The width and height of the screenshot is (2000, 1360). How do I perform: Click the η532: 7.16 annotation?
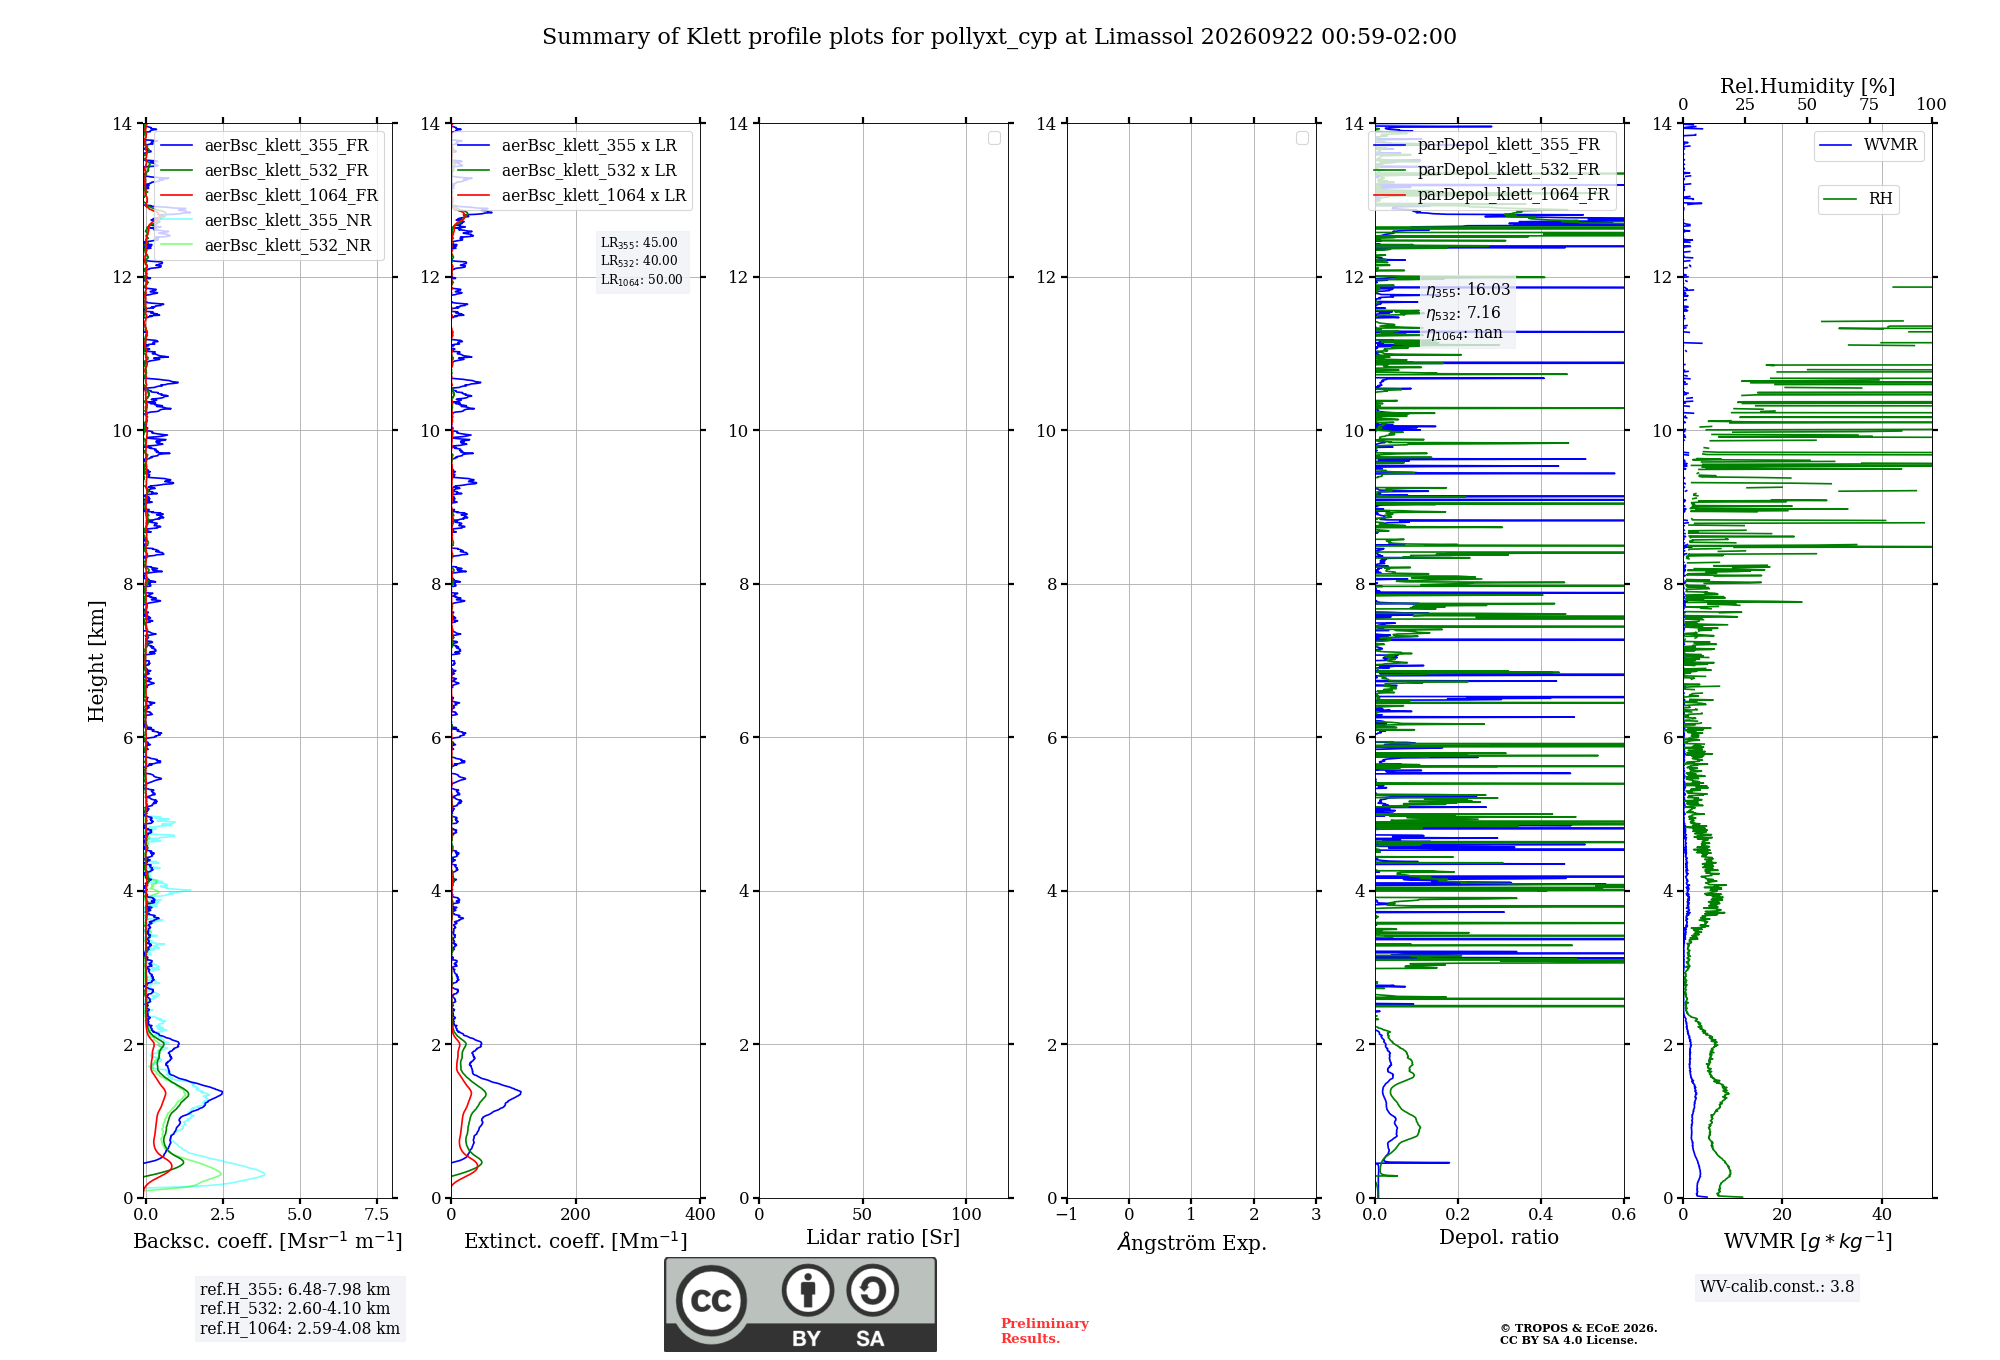click(1463, 313)
